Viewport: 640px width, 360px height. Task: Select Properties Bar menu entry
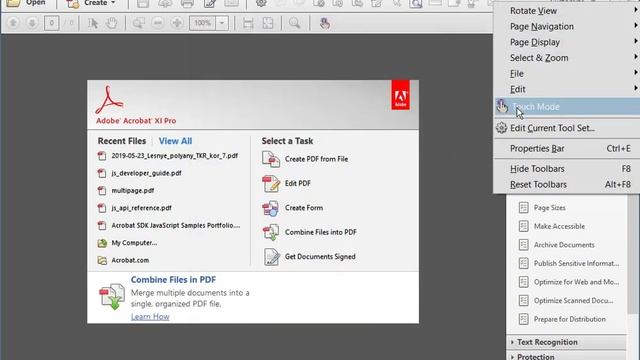pyautogui.click(x=567, y=149)
